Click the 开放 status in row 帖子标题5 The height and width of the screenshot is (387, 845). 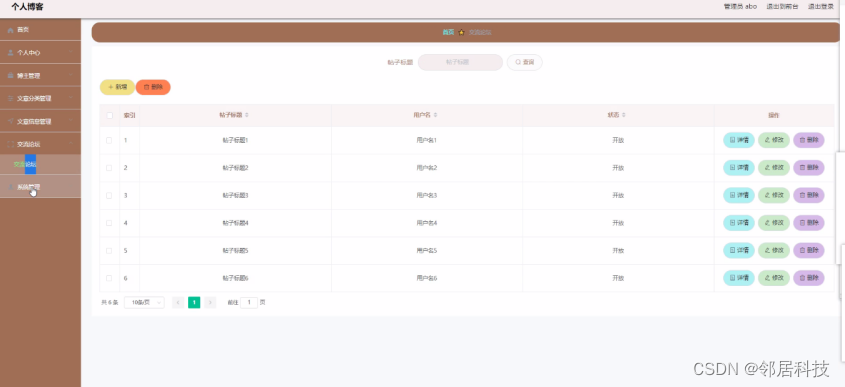point(618,251)
